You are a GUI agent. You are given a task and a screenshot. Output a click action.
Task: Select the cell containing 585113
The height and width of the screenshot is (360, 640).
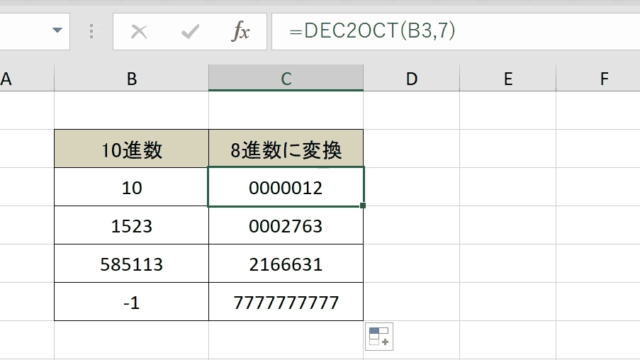(131, 264)
